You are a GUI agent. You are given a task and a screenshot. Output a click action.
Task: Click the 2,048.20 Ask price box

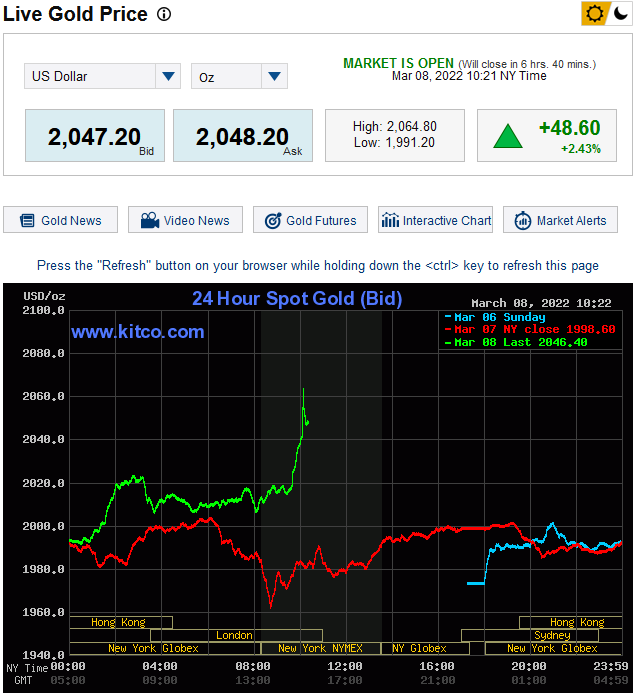243,136
